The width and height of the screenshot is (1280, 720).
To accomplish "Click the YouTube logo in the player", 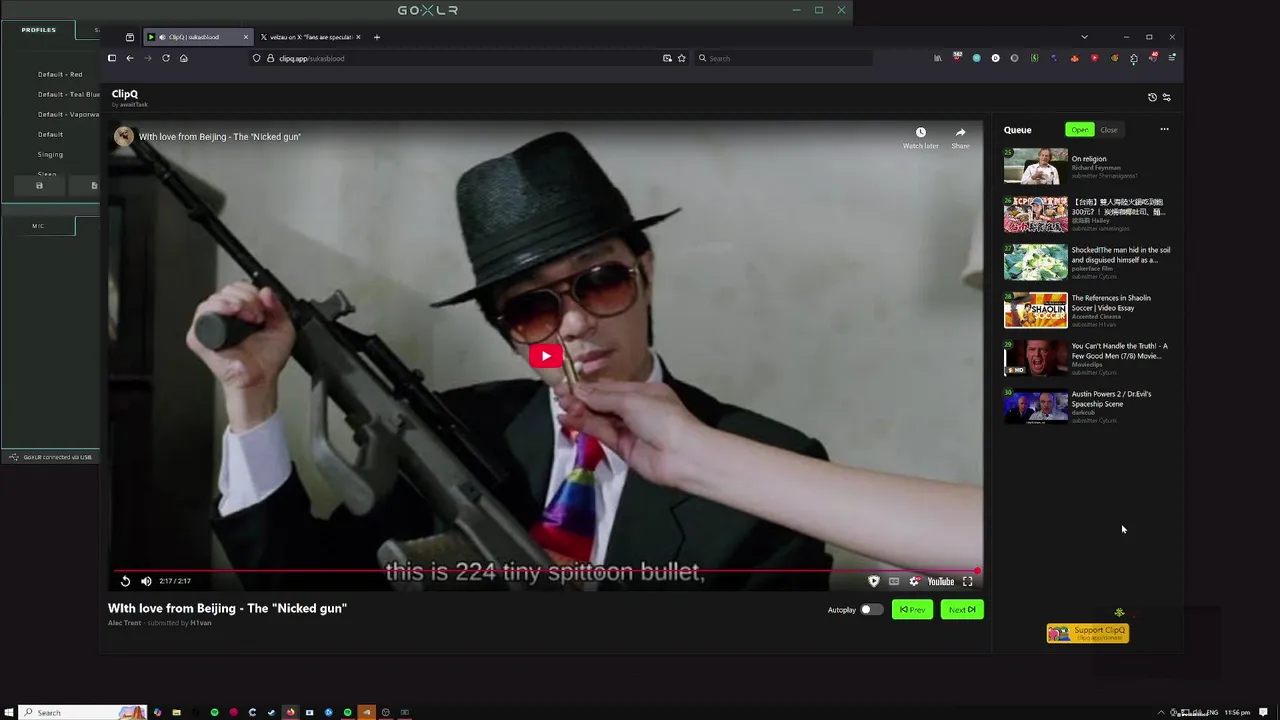I will point(940,581).
